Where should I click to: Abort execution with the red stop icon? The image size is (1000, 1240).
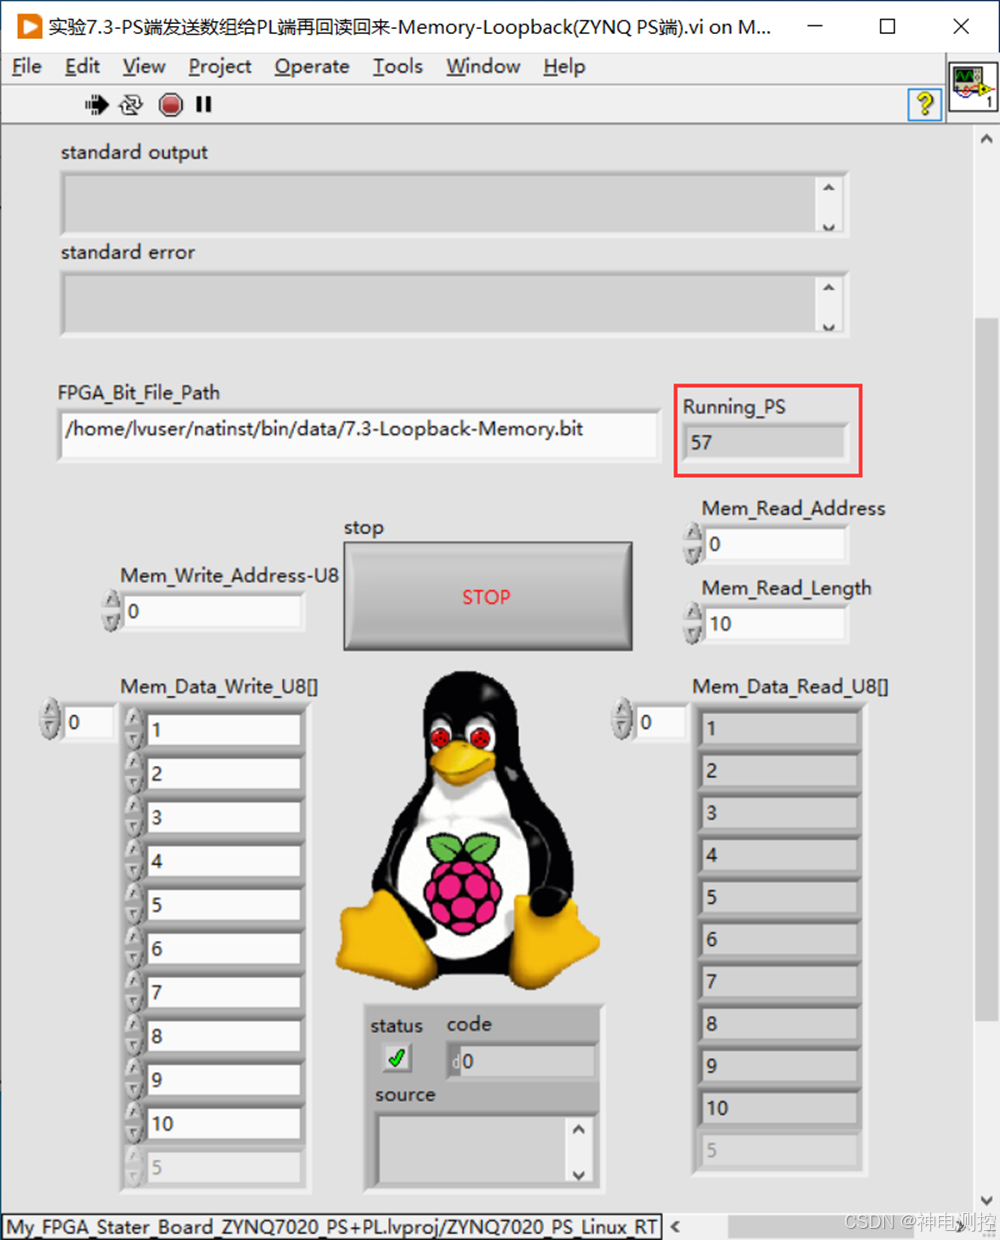pyautogui.click(x=170, y=104)
